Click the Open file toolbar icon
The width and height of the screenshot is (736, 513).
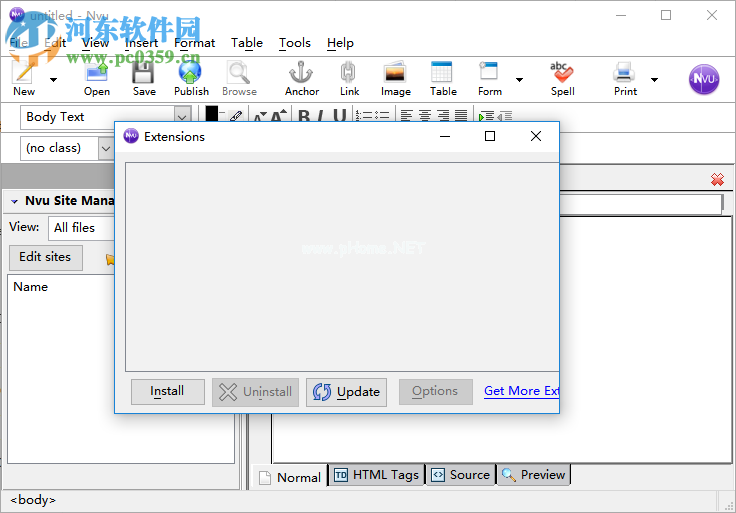pyautogui.click(x=97, y=77)
